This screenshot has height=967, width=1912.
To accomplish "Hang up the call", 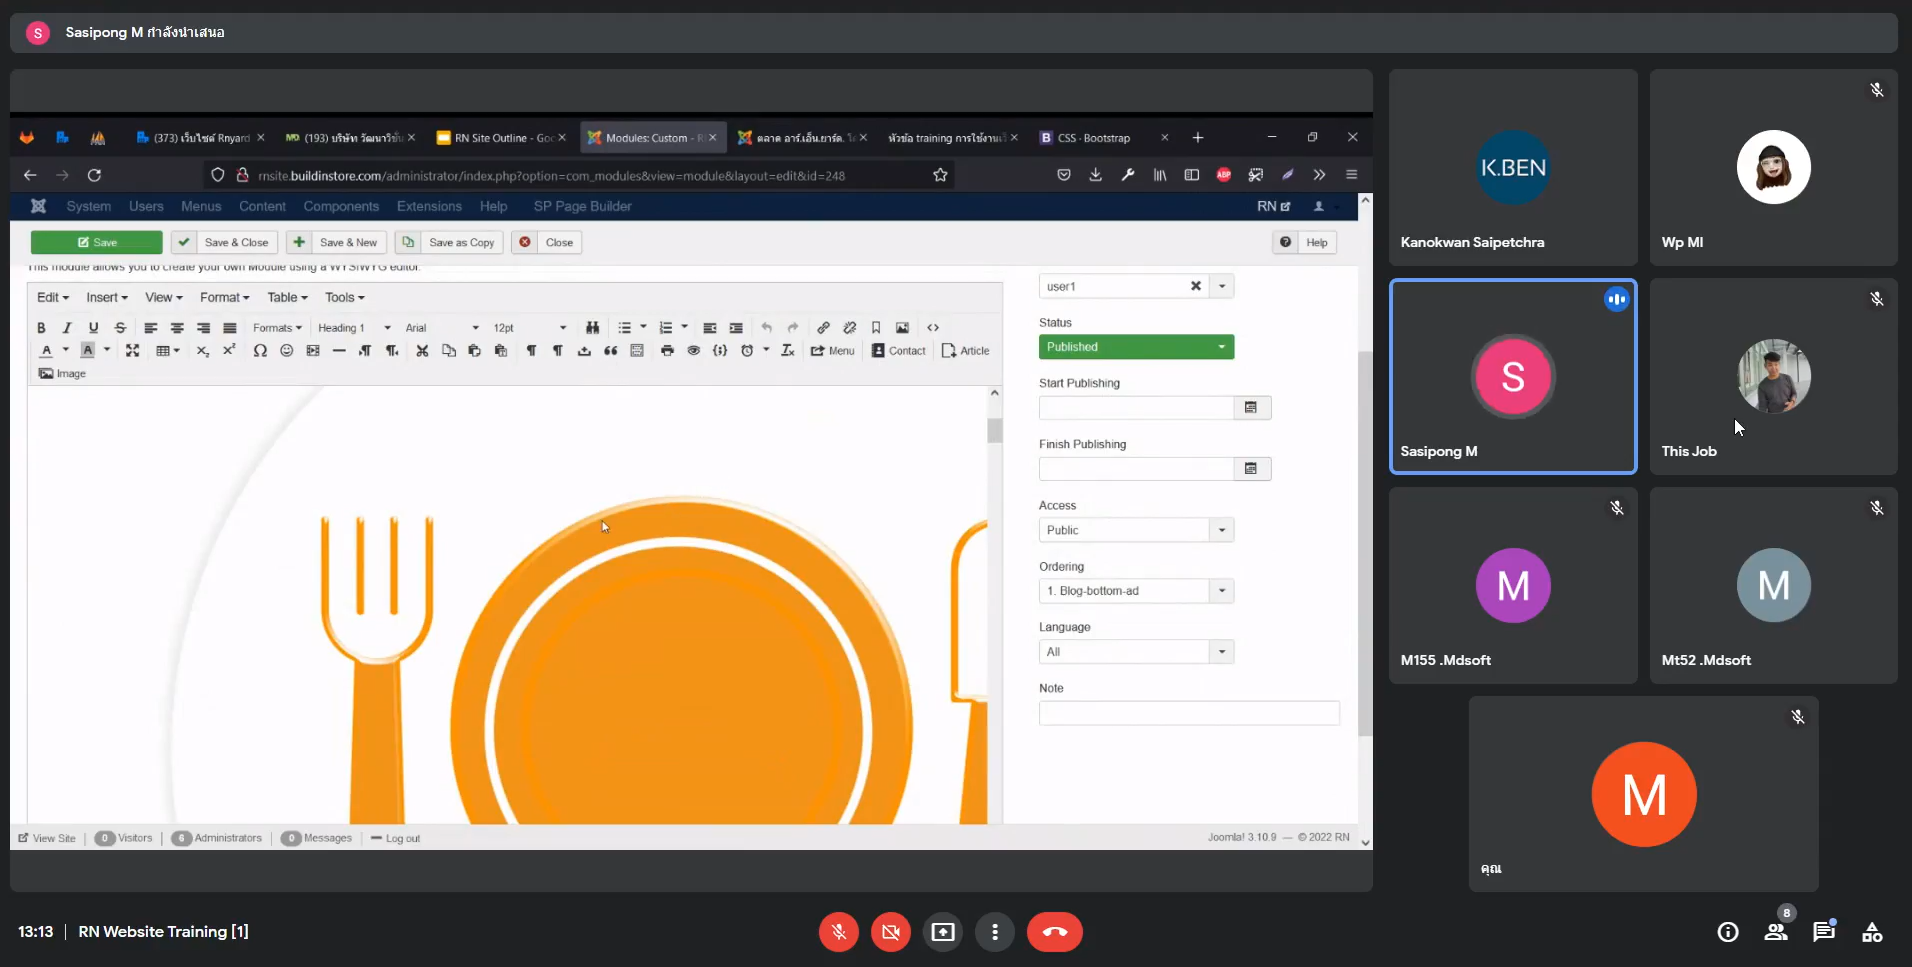I will click(1054, 932).
